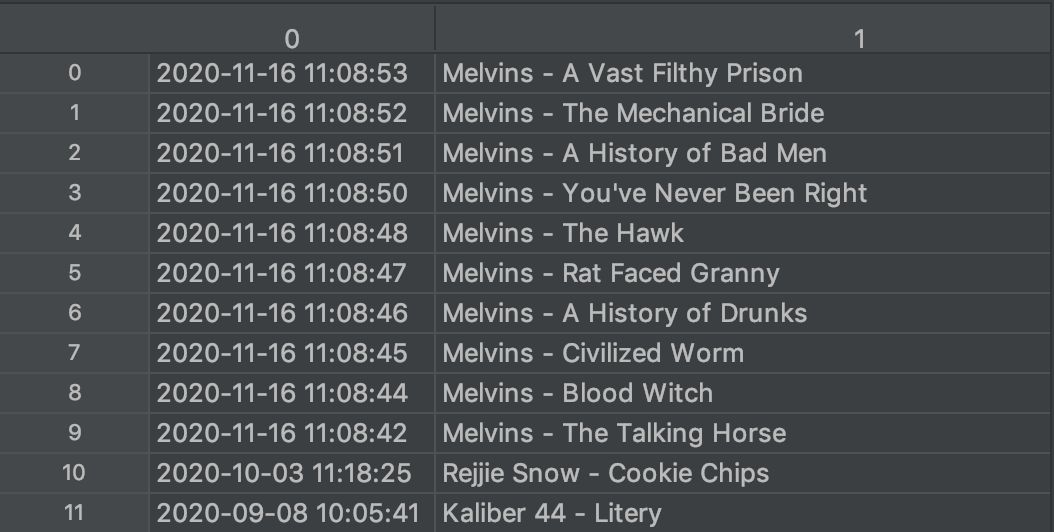1054x532 pixels.
Task: Click the timestamp cell 2020-11-16 11:08:53
Action: point(283,73)
